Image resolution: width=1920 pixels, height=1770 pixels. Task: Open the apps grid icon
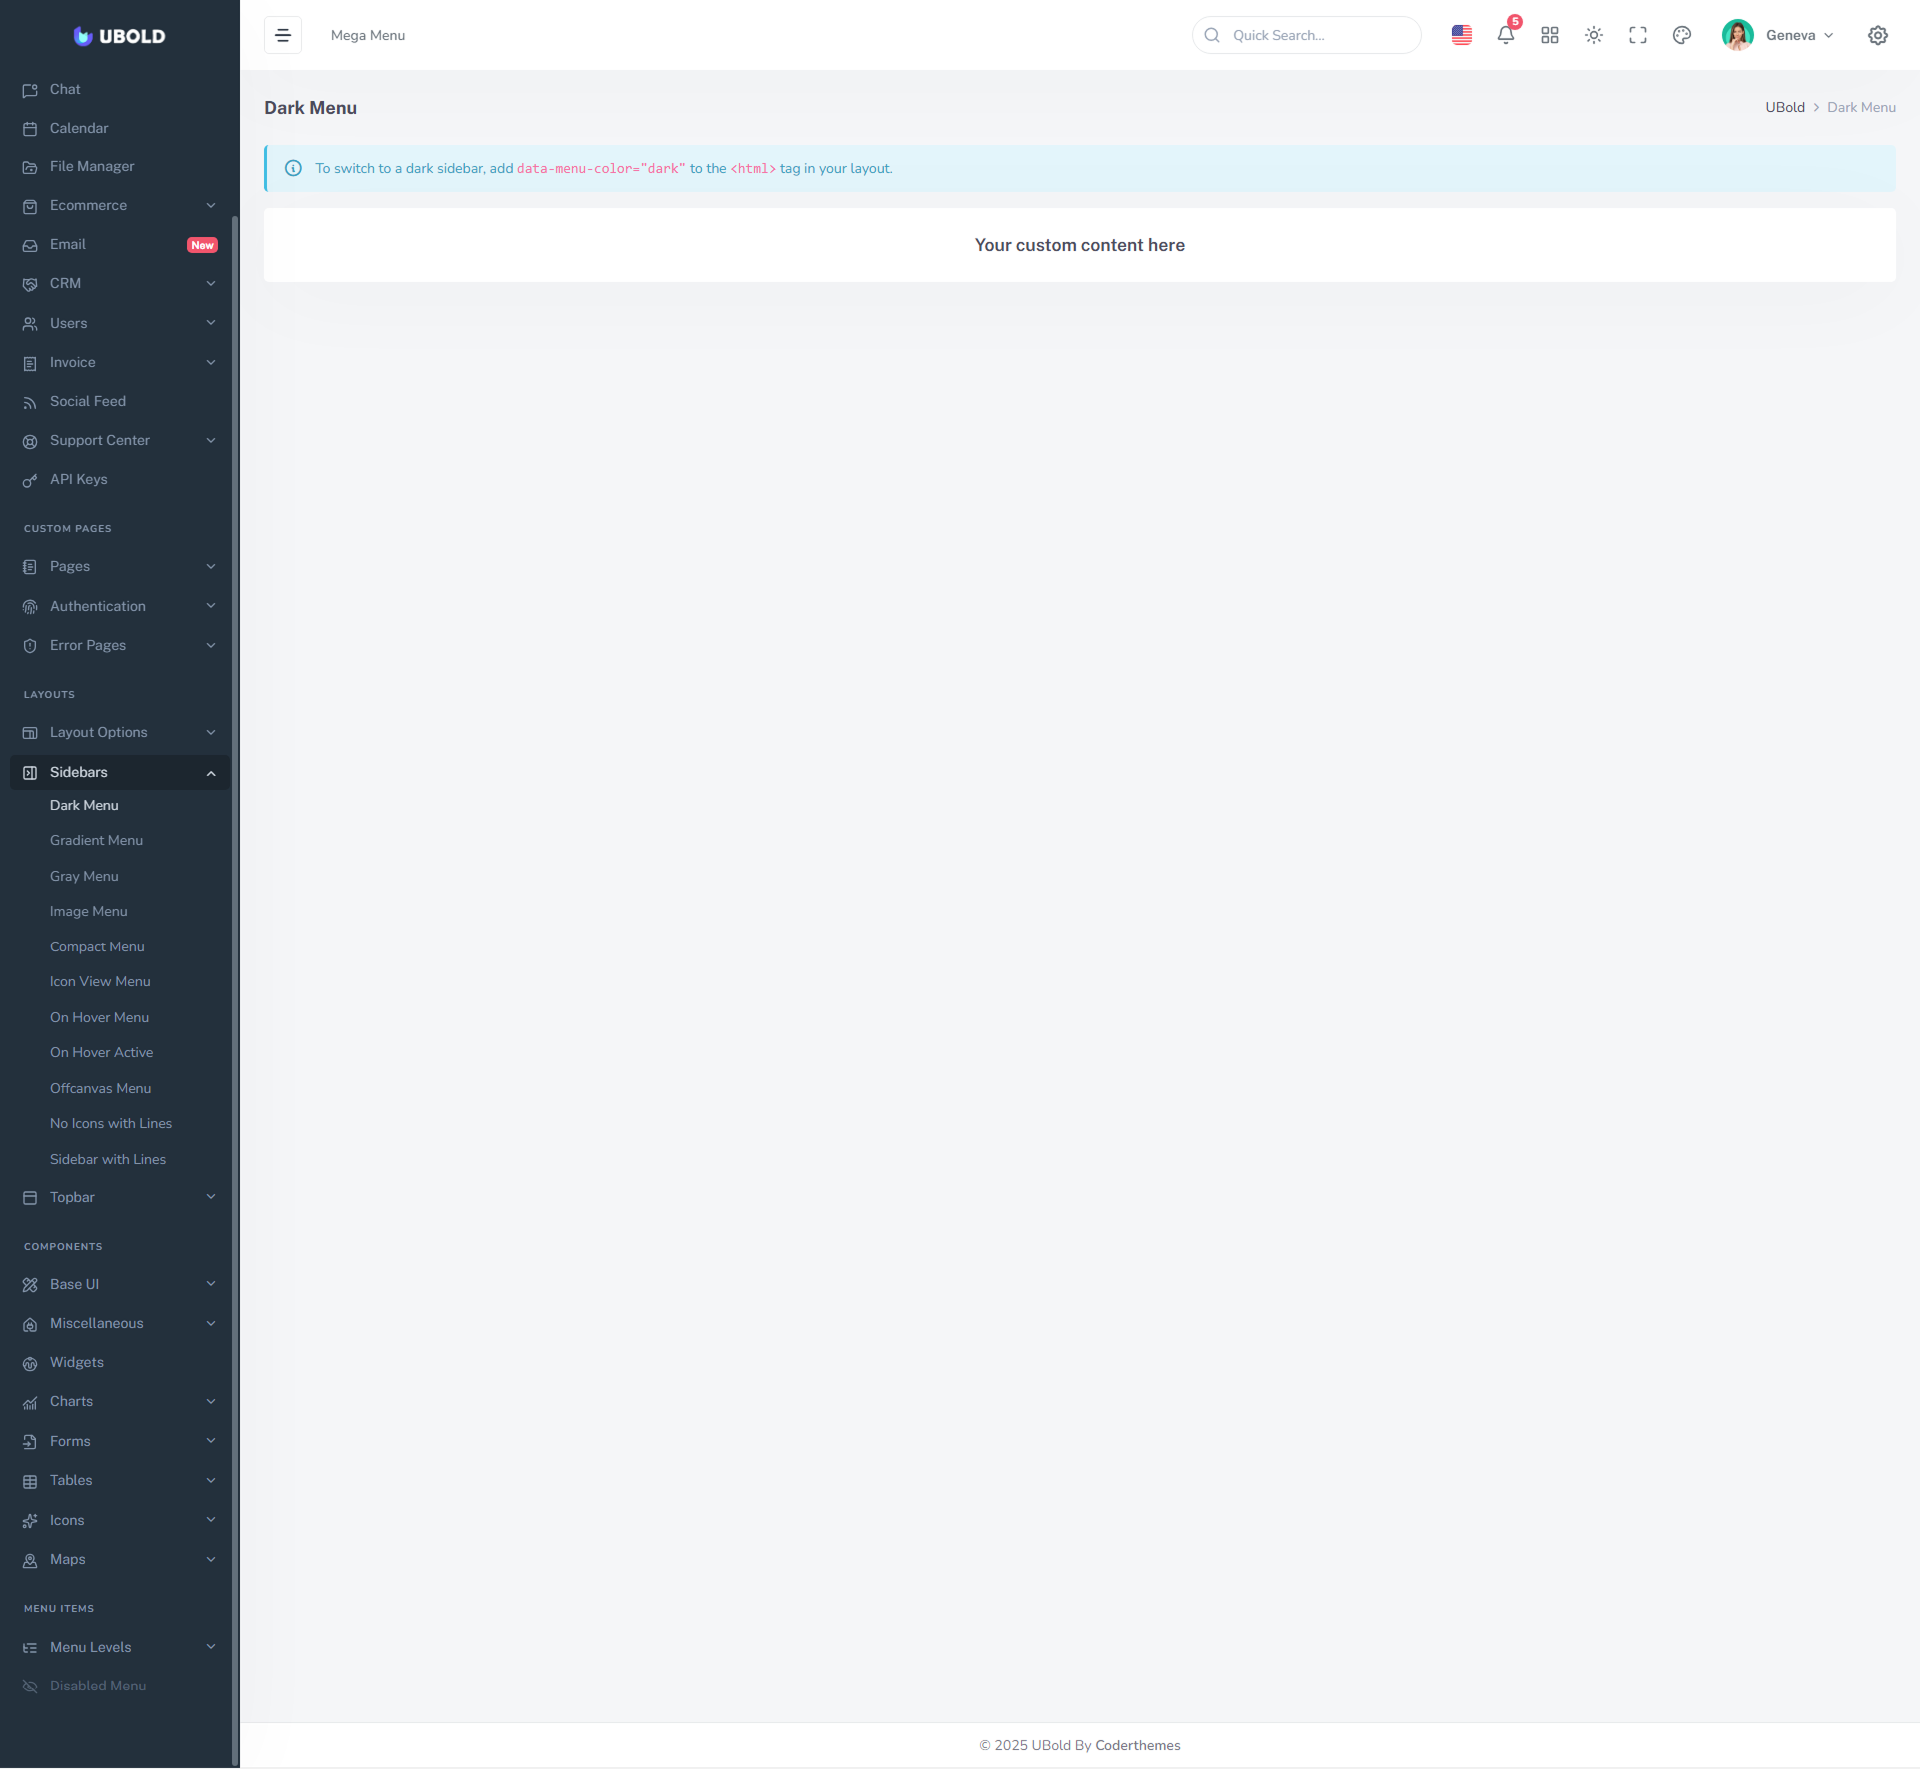[1550, 35]
